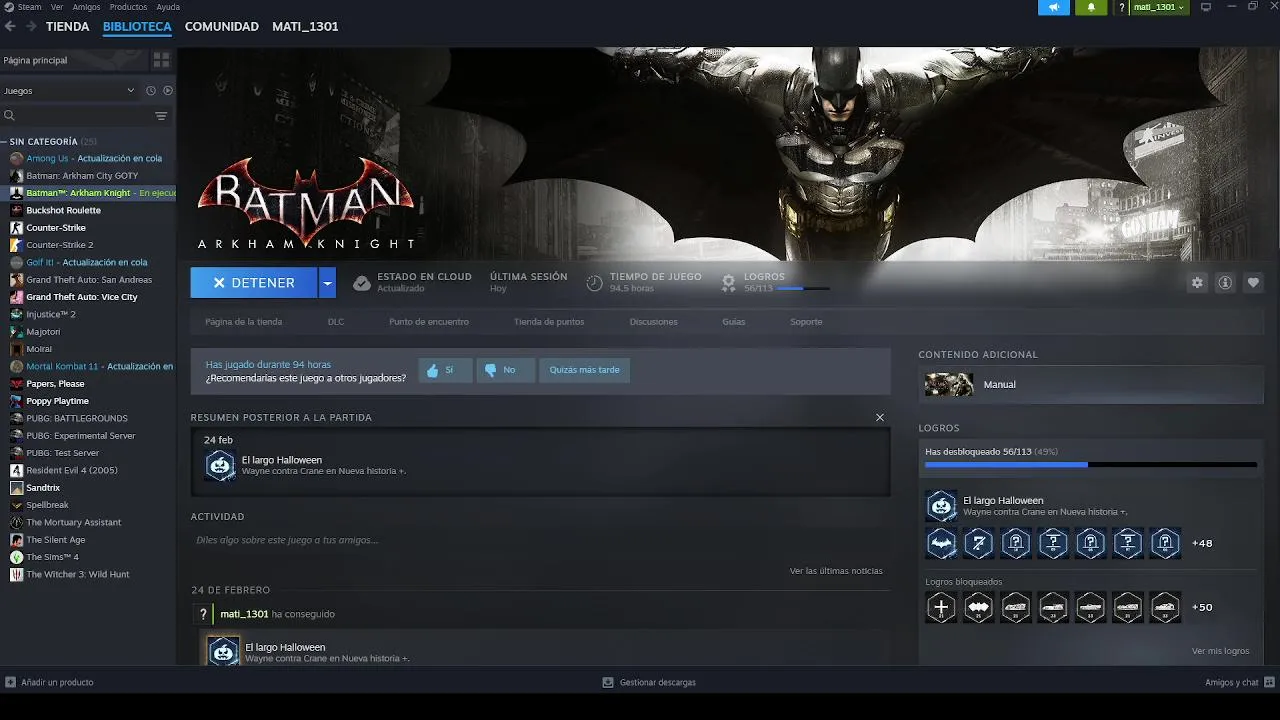Click the activity status text field
The width and height of the screenshot is (1280, 720).
point(540,540)
